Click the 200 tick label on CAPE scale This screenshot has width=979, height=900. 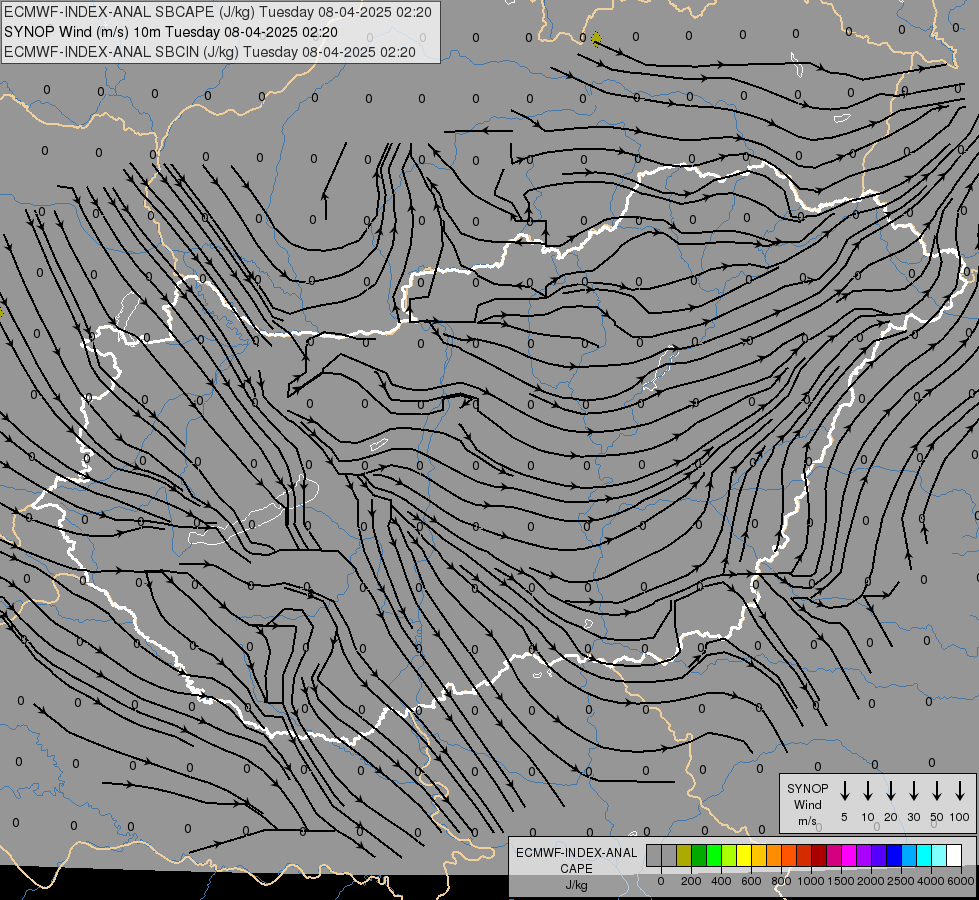point(691,881)
